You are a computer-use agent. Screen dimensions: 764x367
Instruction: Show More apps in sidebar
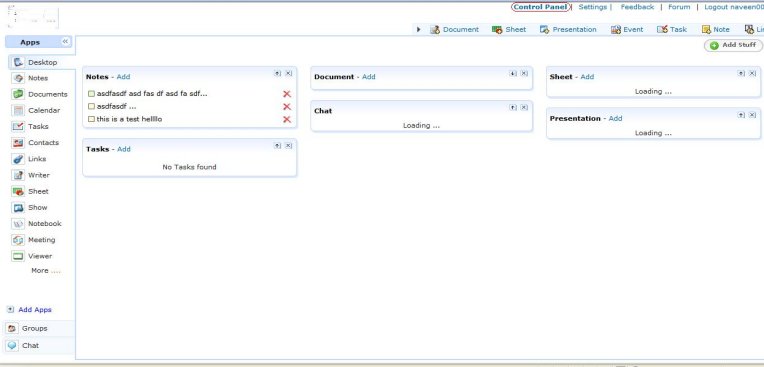coord(46,270)
